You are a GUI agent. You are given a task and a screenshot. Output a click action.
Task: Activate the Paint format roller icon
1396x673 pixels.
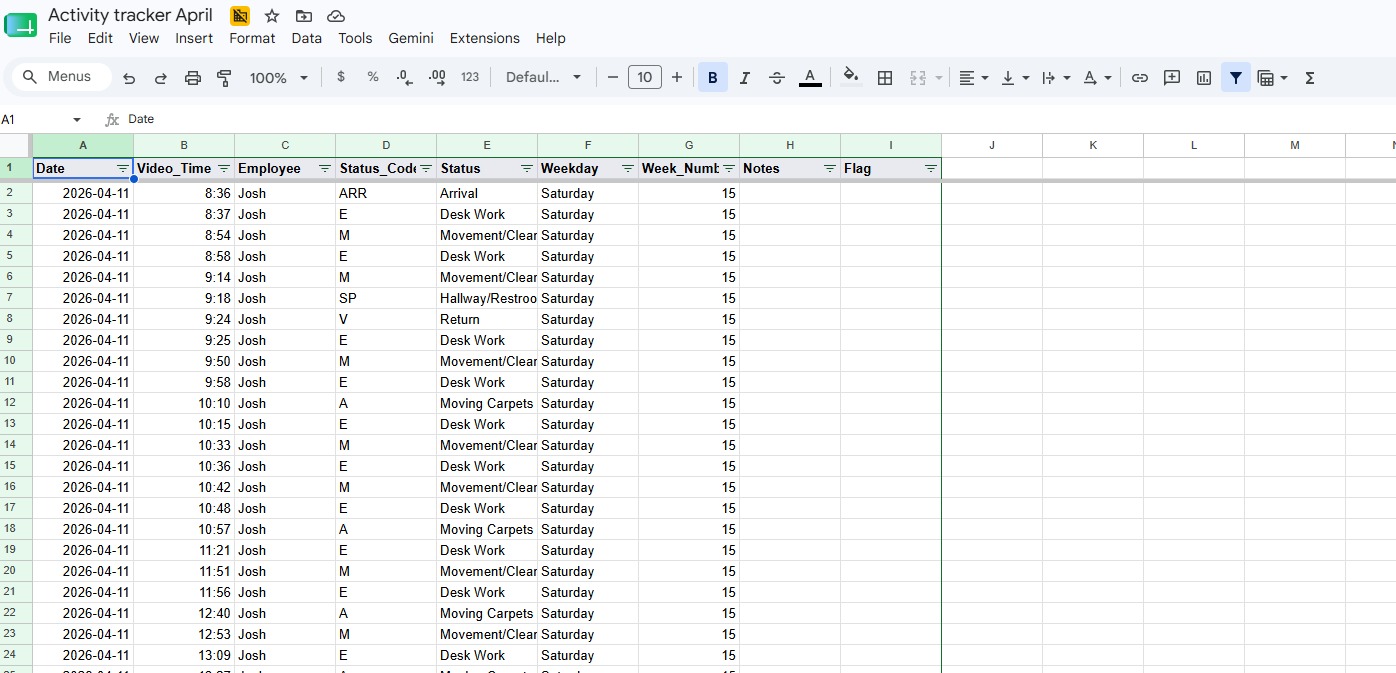[224, 78]
